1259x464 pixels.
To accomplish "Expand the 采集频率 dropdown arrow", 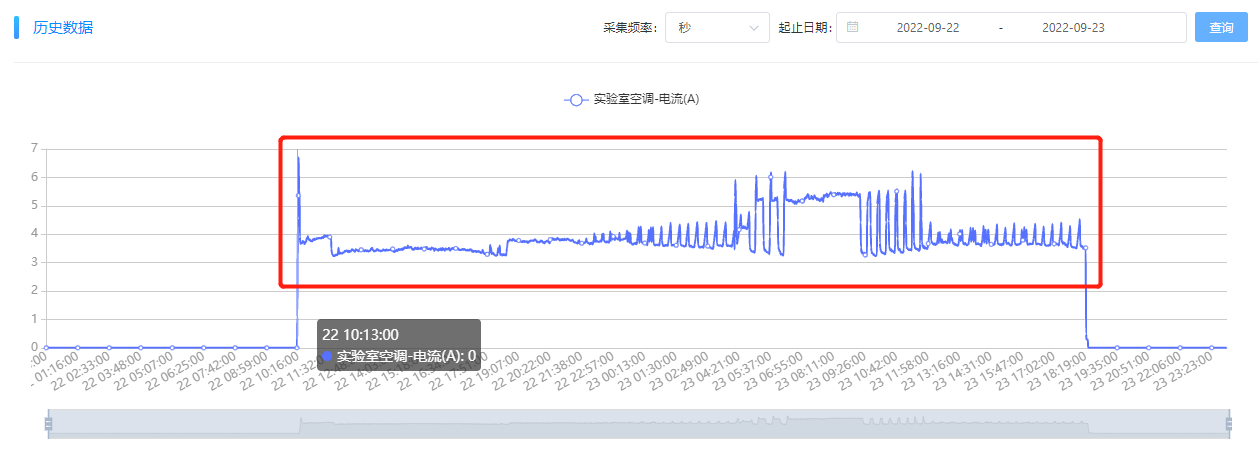I will [x=753, y=28].
